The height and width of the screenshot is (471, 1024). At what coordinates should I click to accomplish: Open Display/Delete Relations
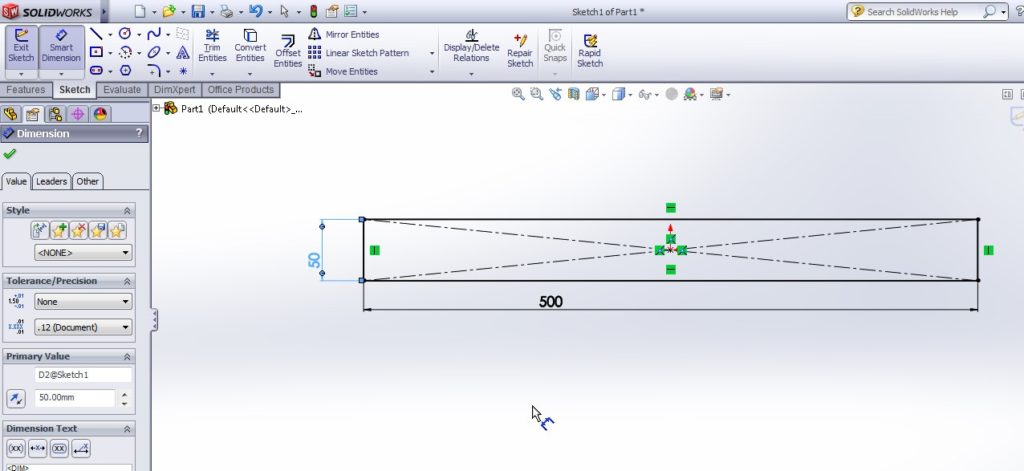pos(472,47)
